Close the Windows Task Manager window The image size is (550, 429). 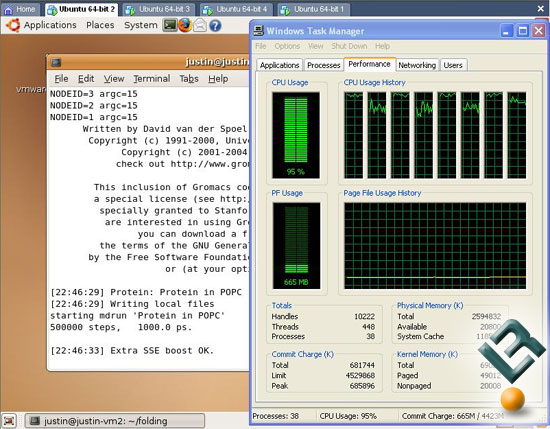point(539,31)
